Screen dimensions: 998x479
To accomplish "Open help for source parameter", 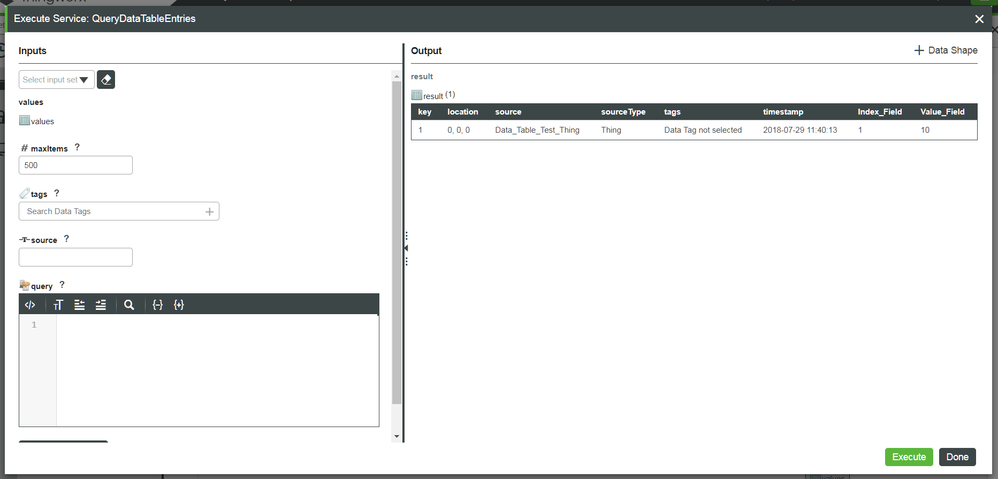I will tap(66, 239).
